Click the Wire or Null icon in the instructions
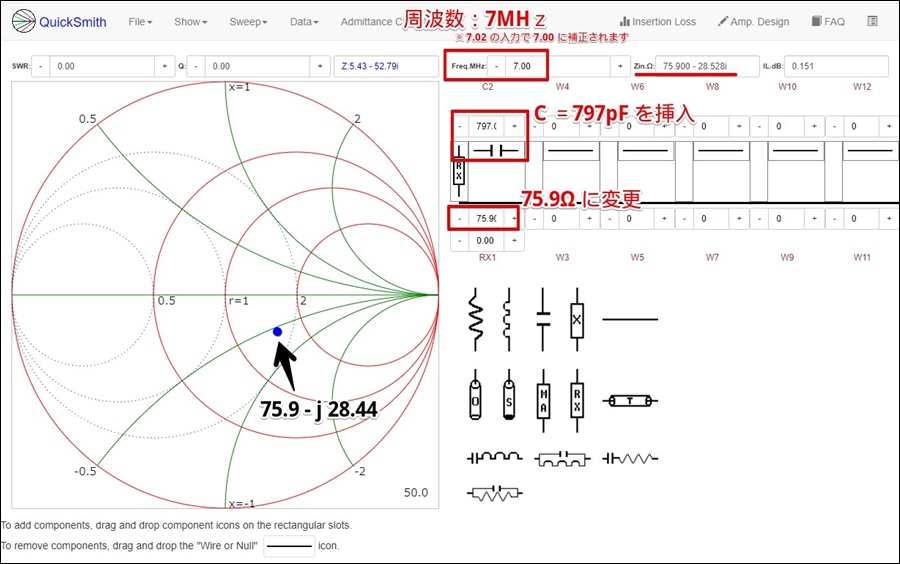Image resolution: width=900 pixels, height=564 pixels. [x=289, y=546]
